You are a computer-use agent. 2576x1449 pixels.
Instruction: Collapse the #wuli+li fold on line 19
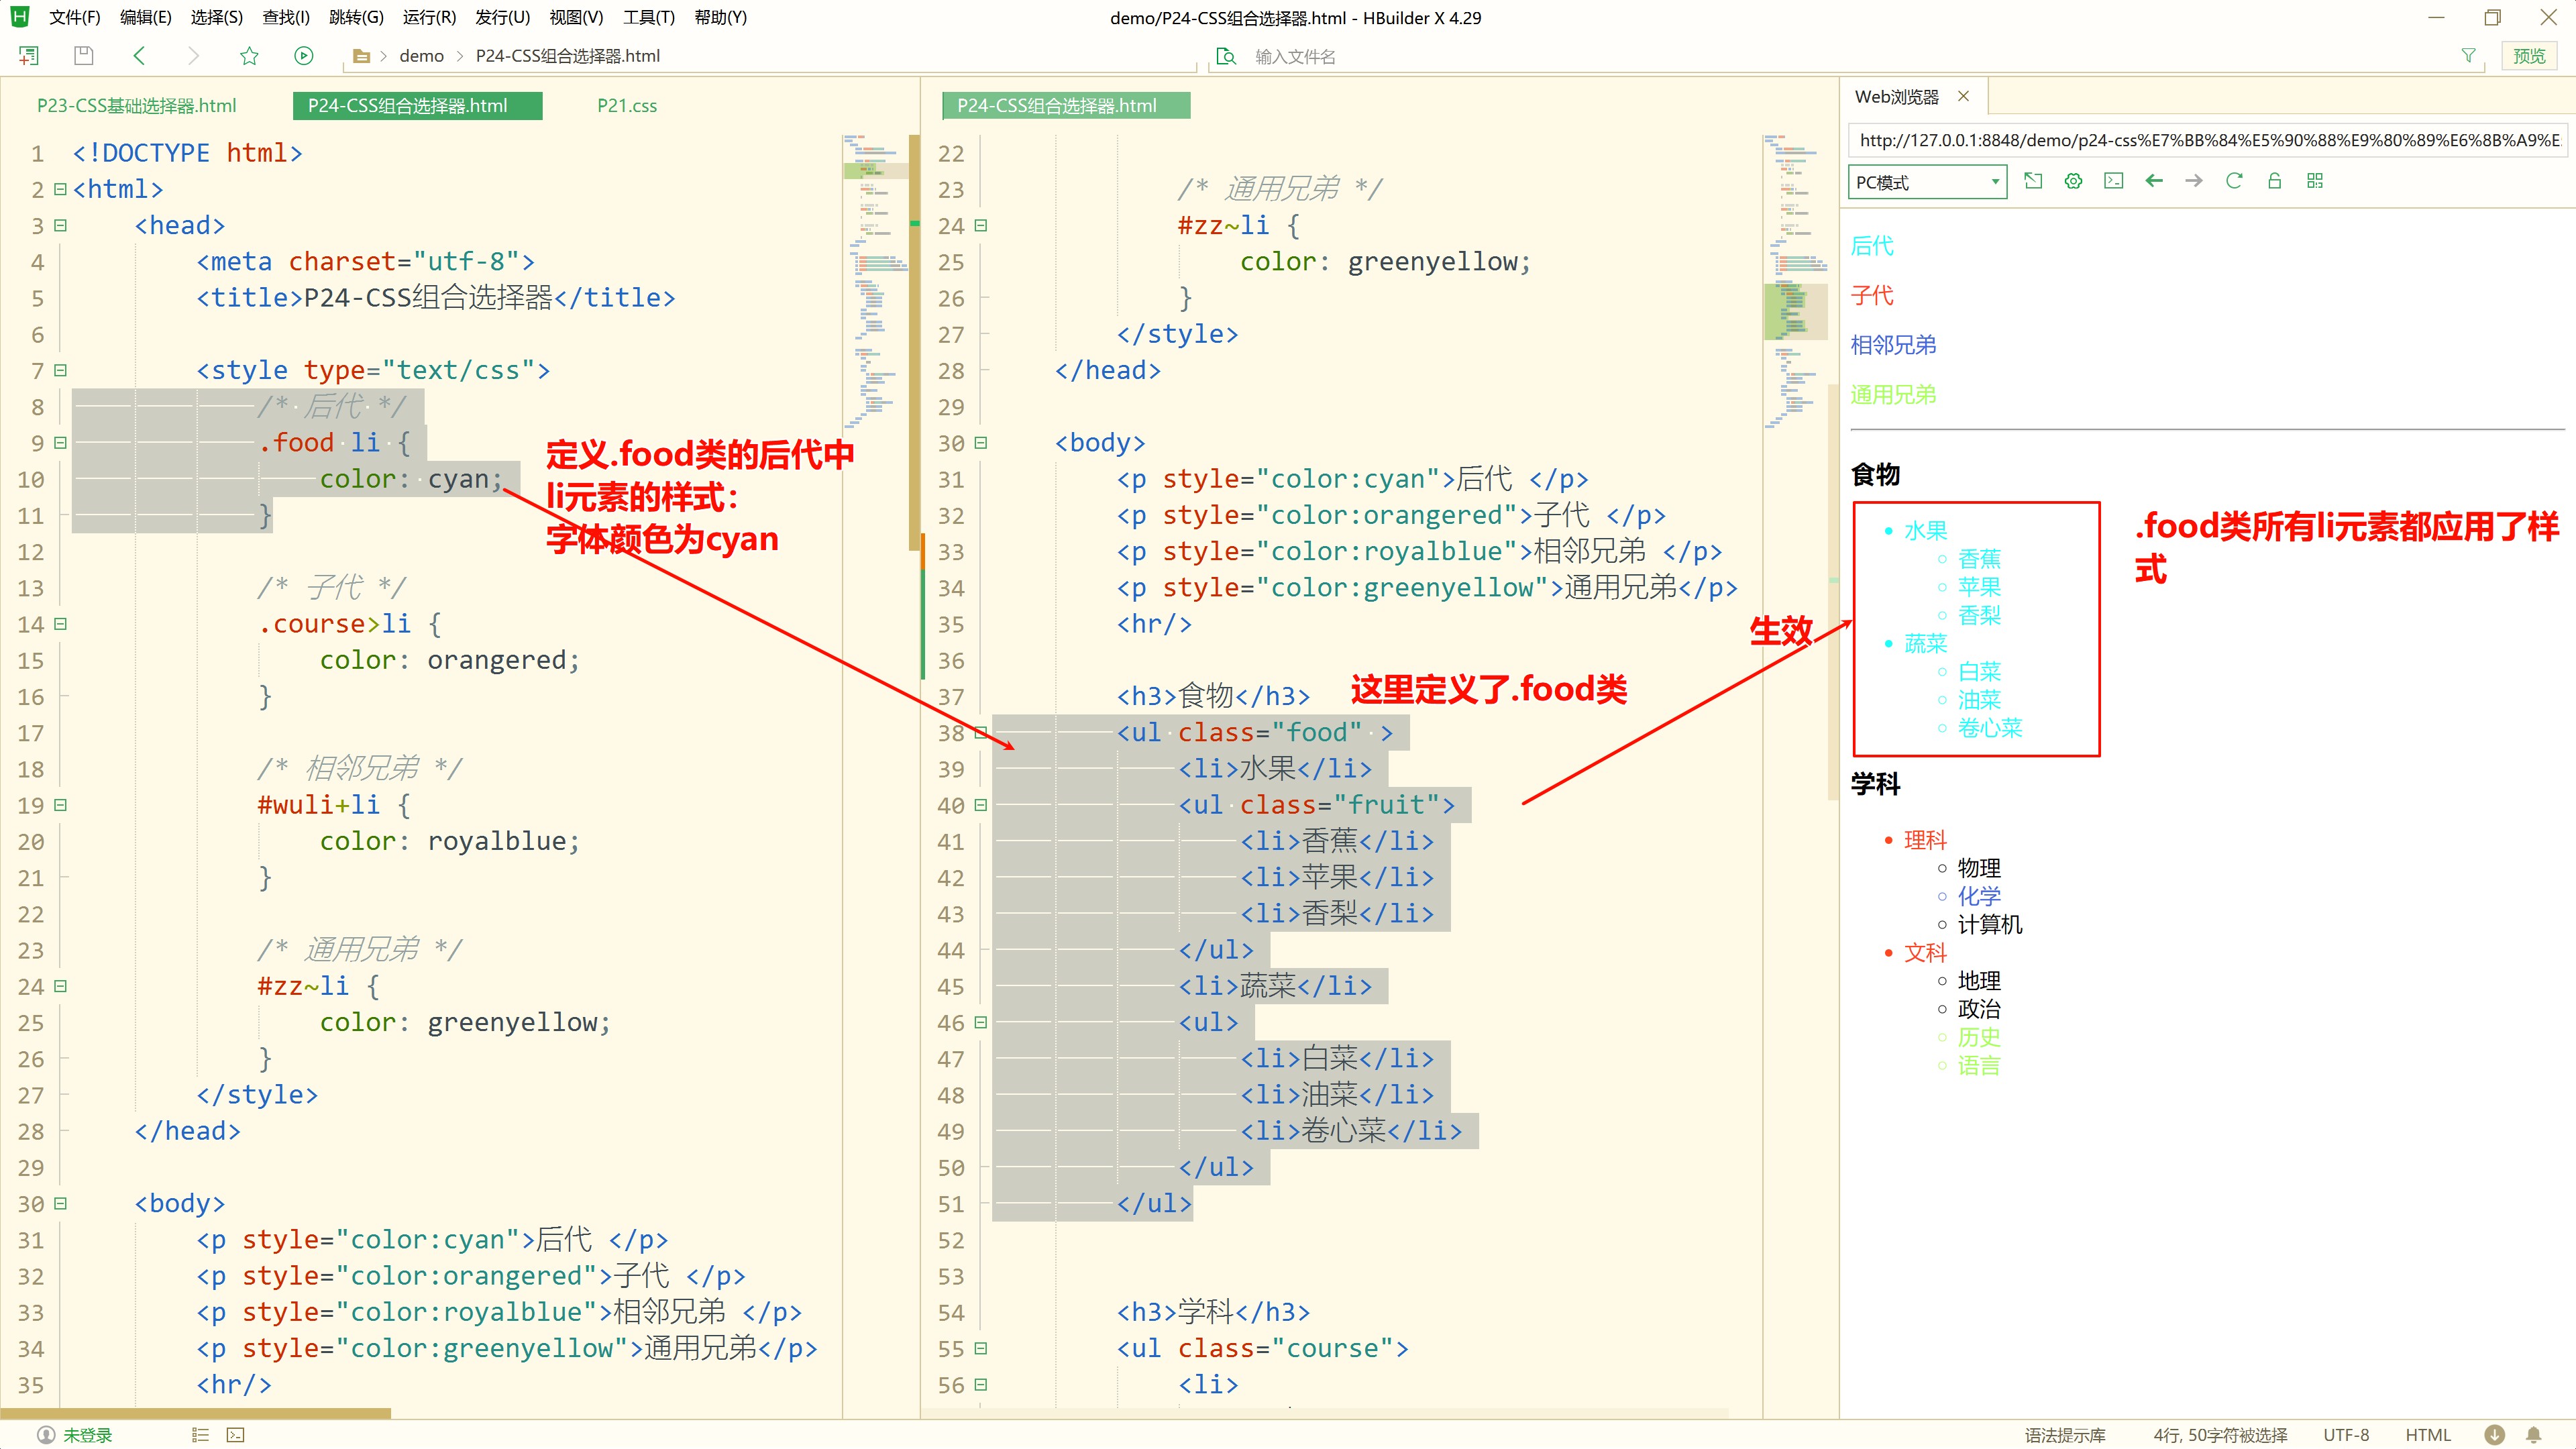[60, 805]
